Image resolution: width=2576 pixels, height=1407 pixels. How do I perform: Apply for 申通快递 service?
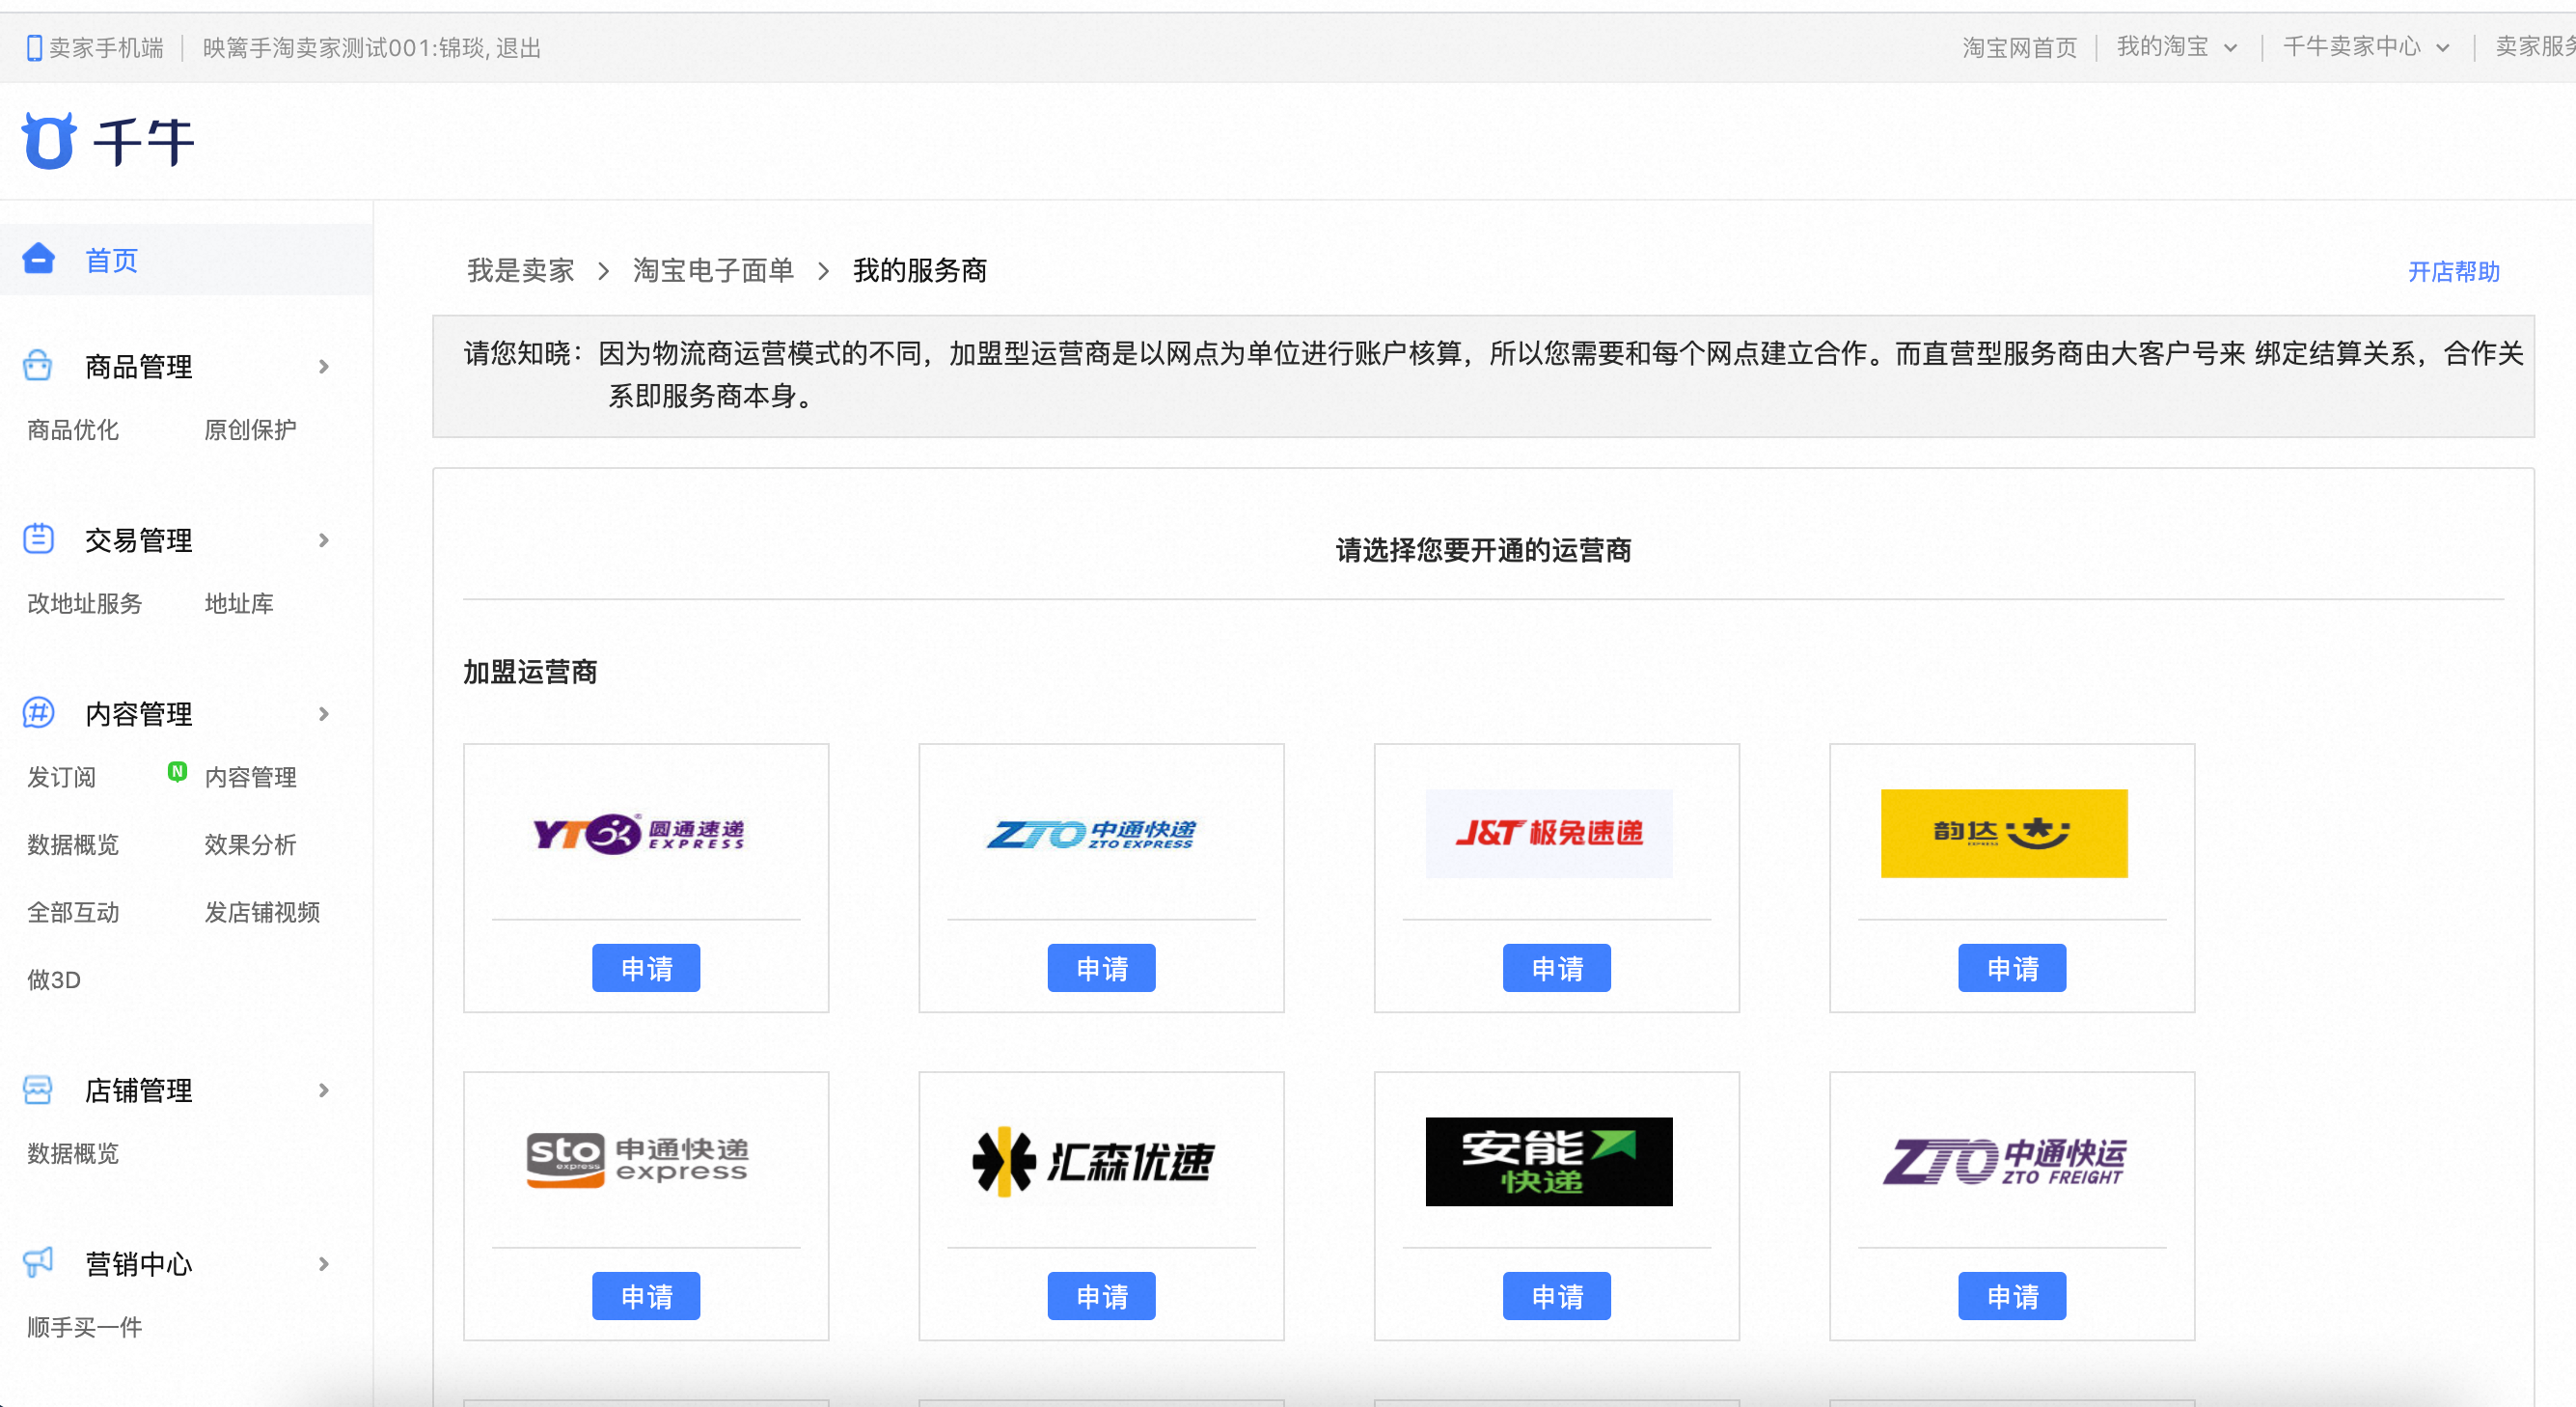click(x=646, y=1296)
